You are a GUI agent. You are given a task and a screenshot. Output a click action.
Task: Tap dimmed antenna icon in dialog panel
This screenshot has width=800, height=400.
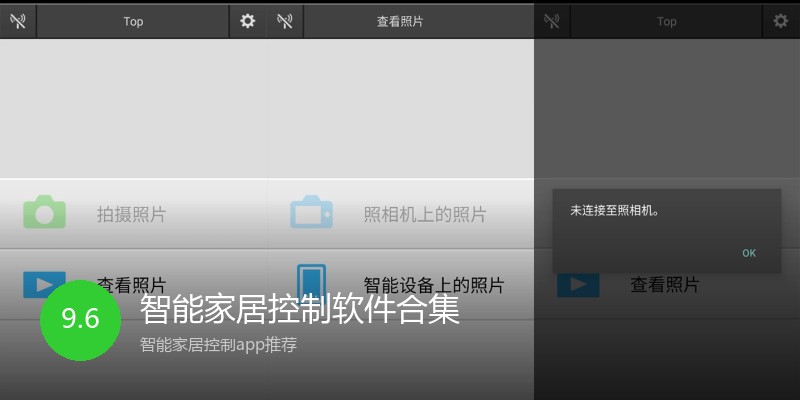pos(552,21)
